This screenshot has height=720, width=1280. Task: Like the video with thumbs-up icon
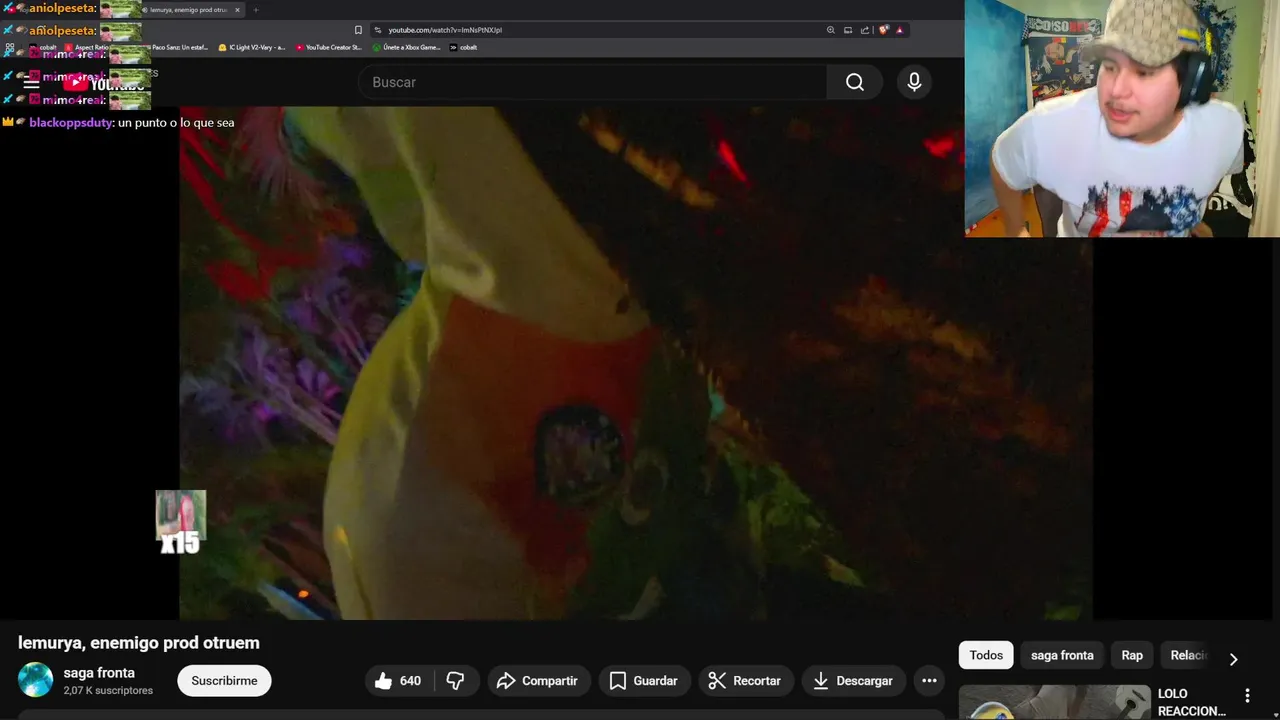tap(398, 681)
